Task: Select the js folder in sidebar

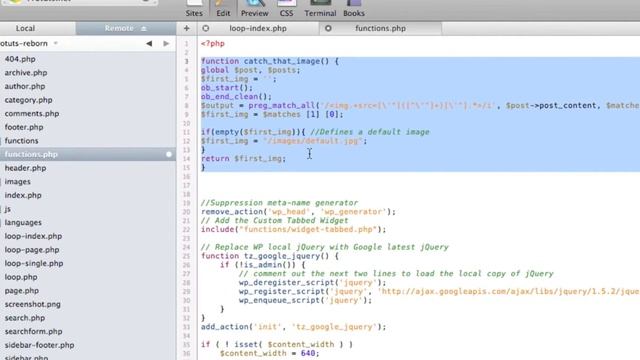Action: click(8, 209)
